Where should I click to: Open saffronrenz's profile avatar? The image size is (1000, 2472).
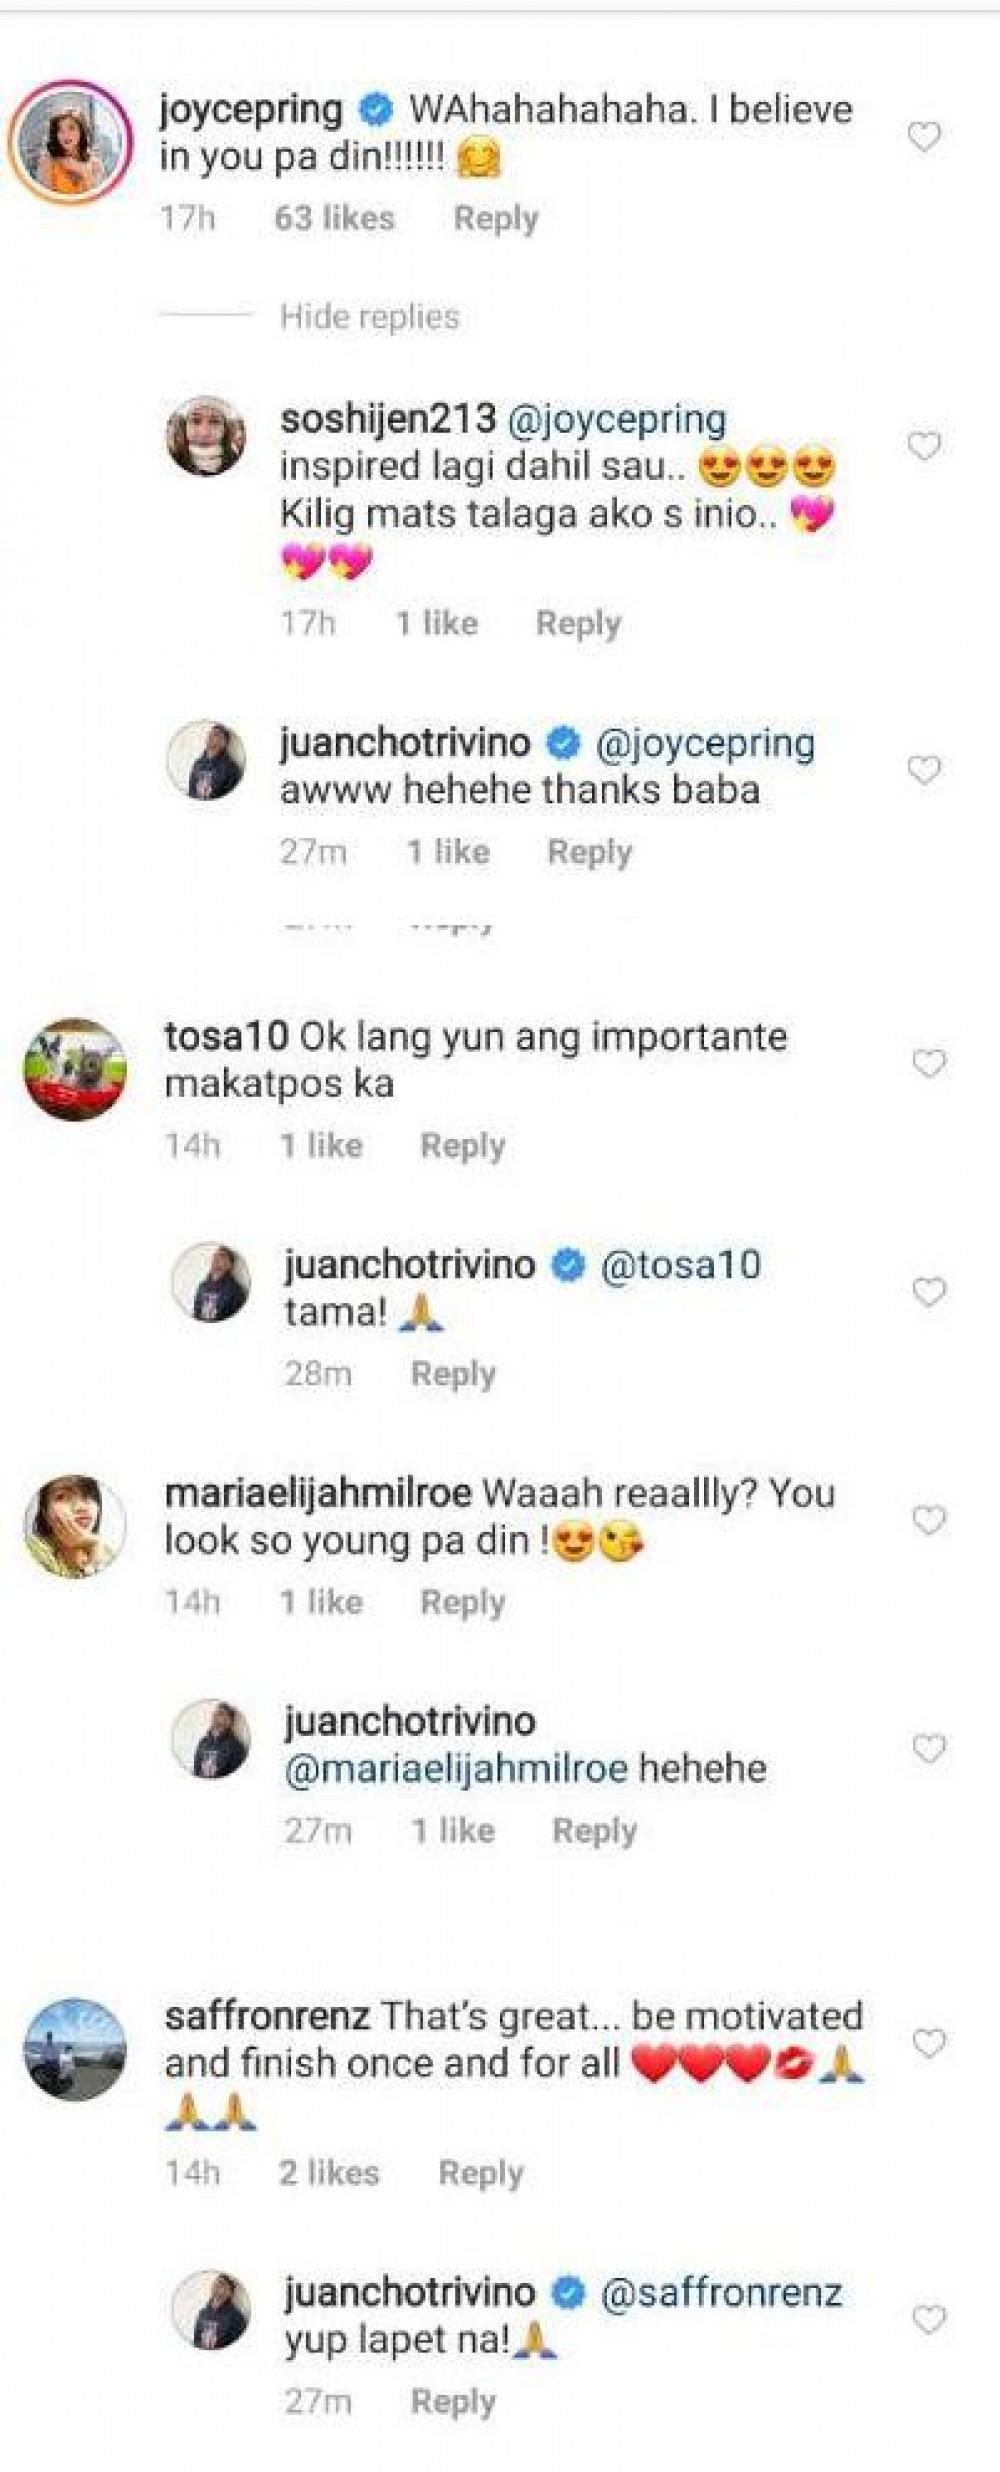click(75, 2049)
